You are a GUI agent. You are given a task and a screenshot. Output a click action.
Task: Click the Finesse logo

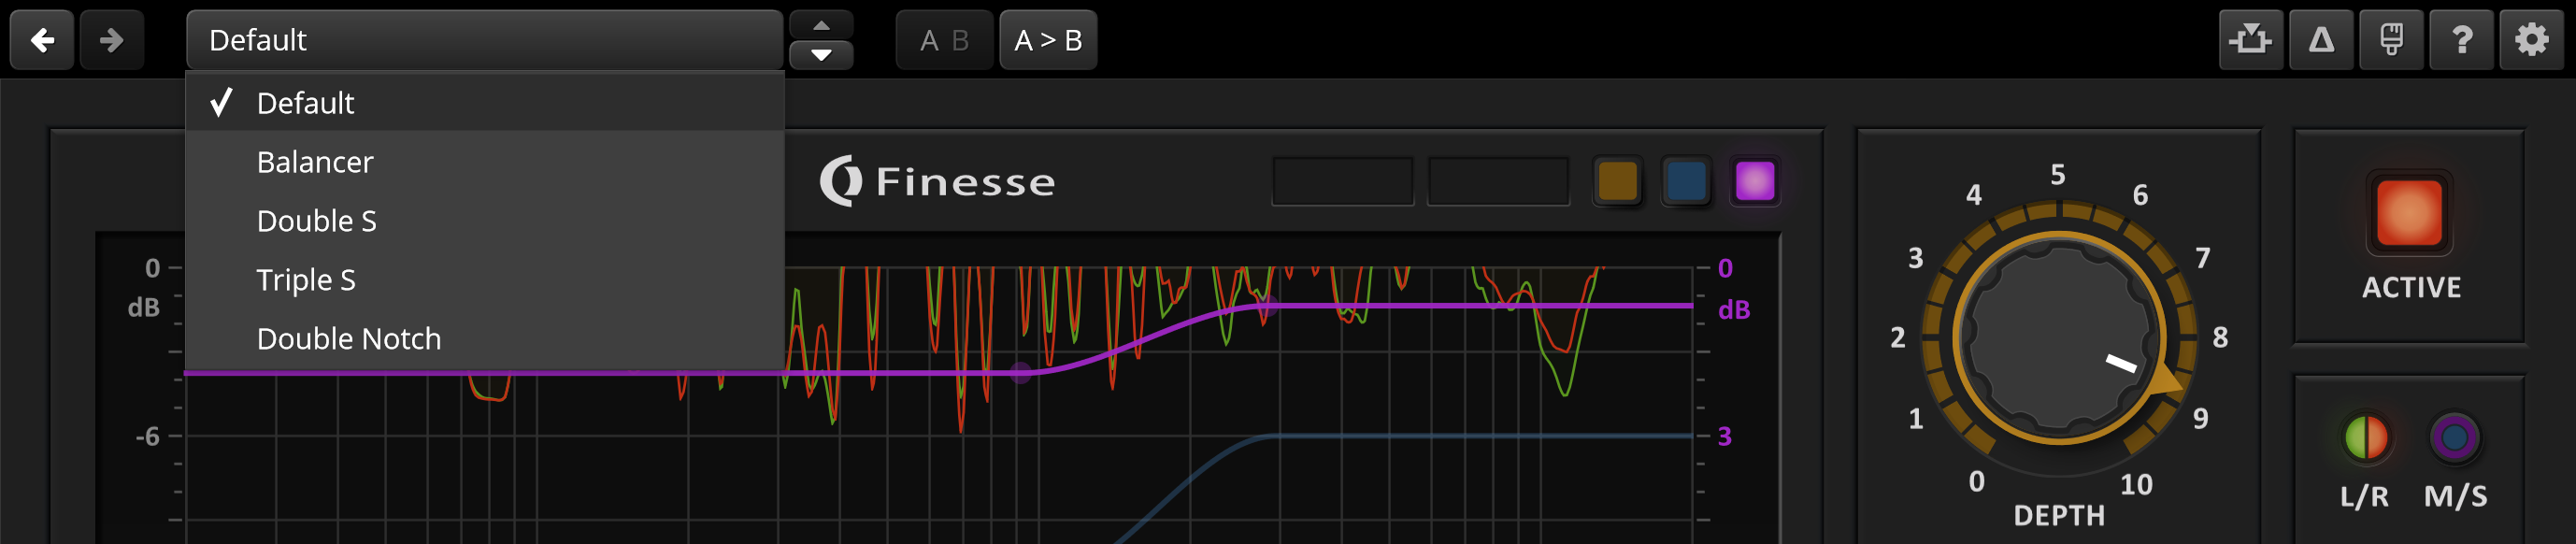(x=937, y=181)
